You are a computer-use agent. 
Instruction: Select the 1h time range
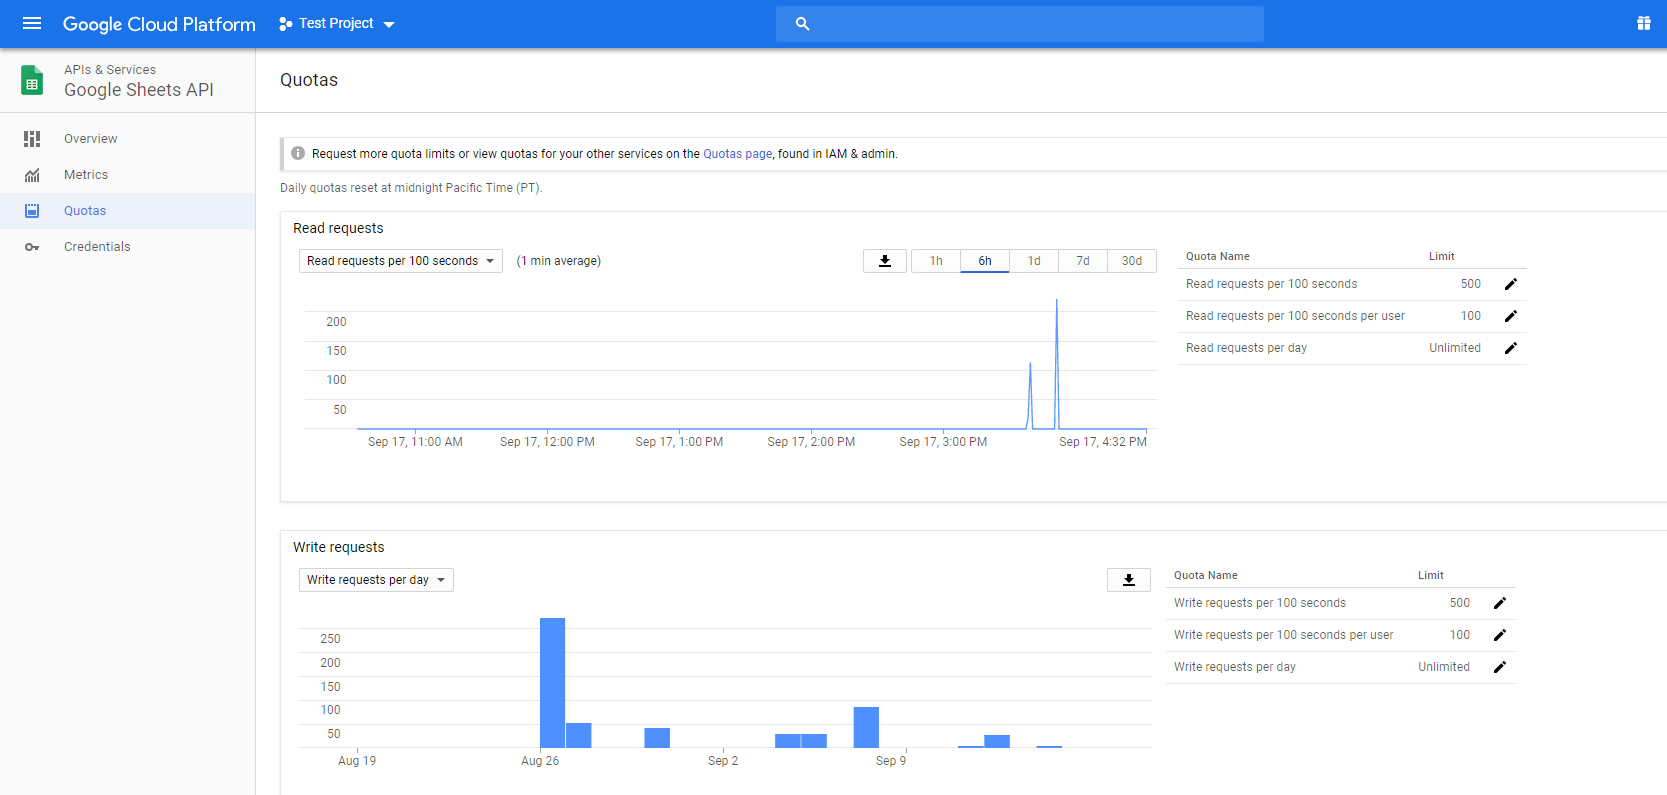coord(936,261)
